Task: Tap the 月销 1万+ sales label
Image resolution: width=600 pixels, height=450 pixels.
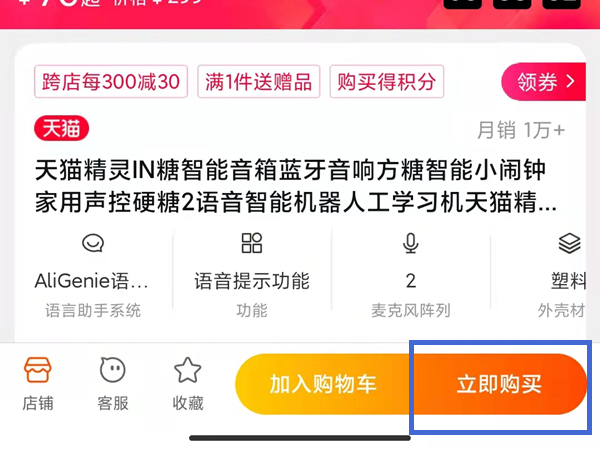Action: point(521,130)
